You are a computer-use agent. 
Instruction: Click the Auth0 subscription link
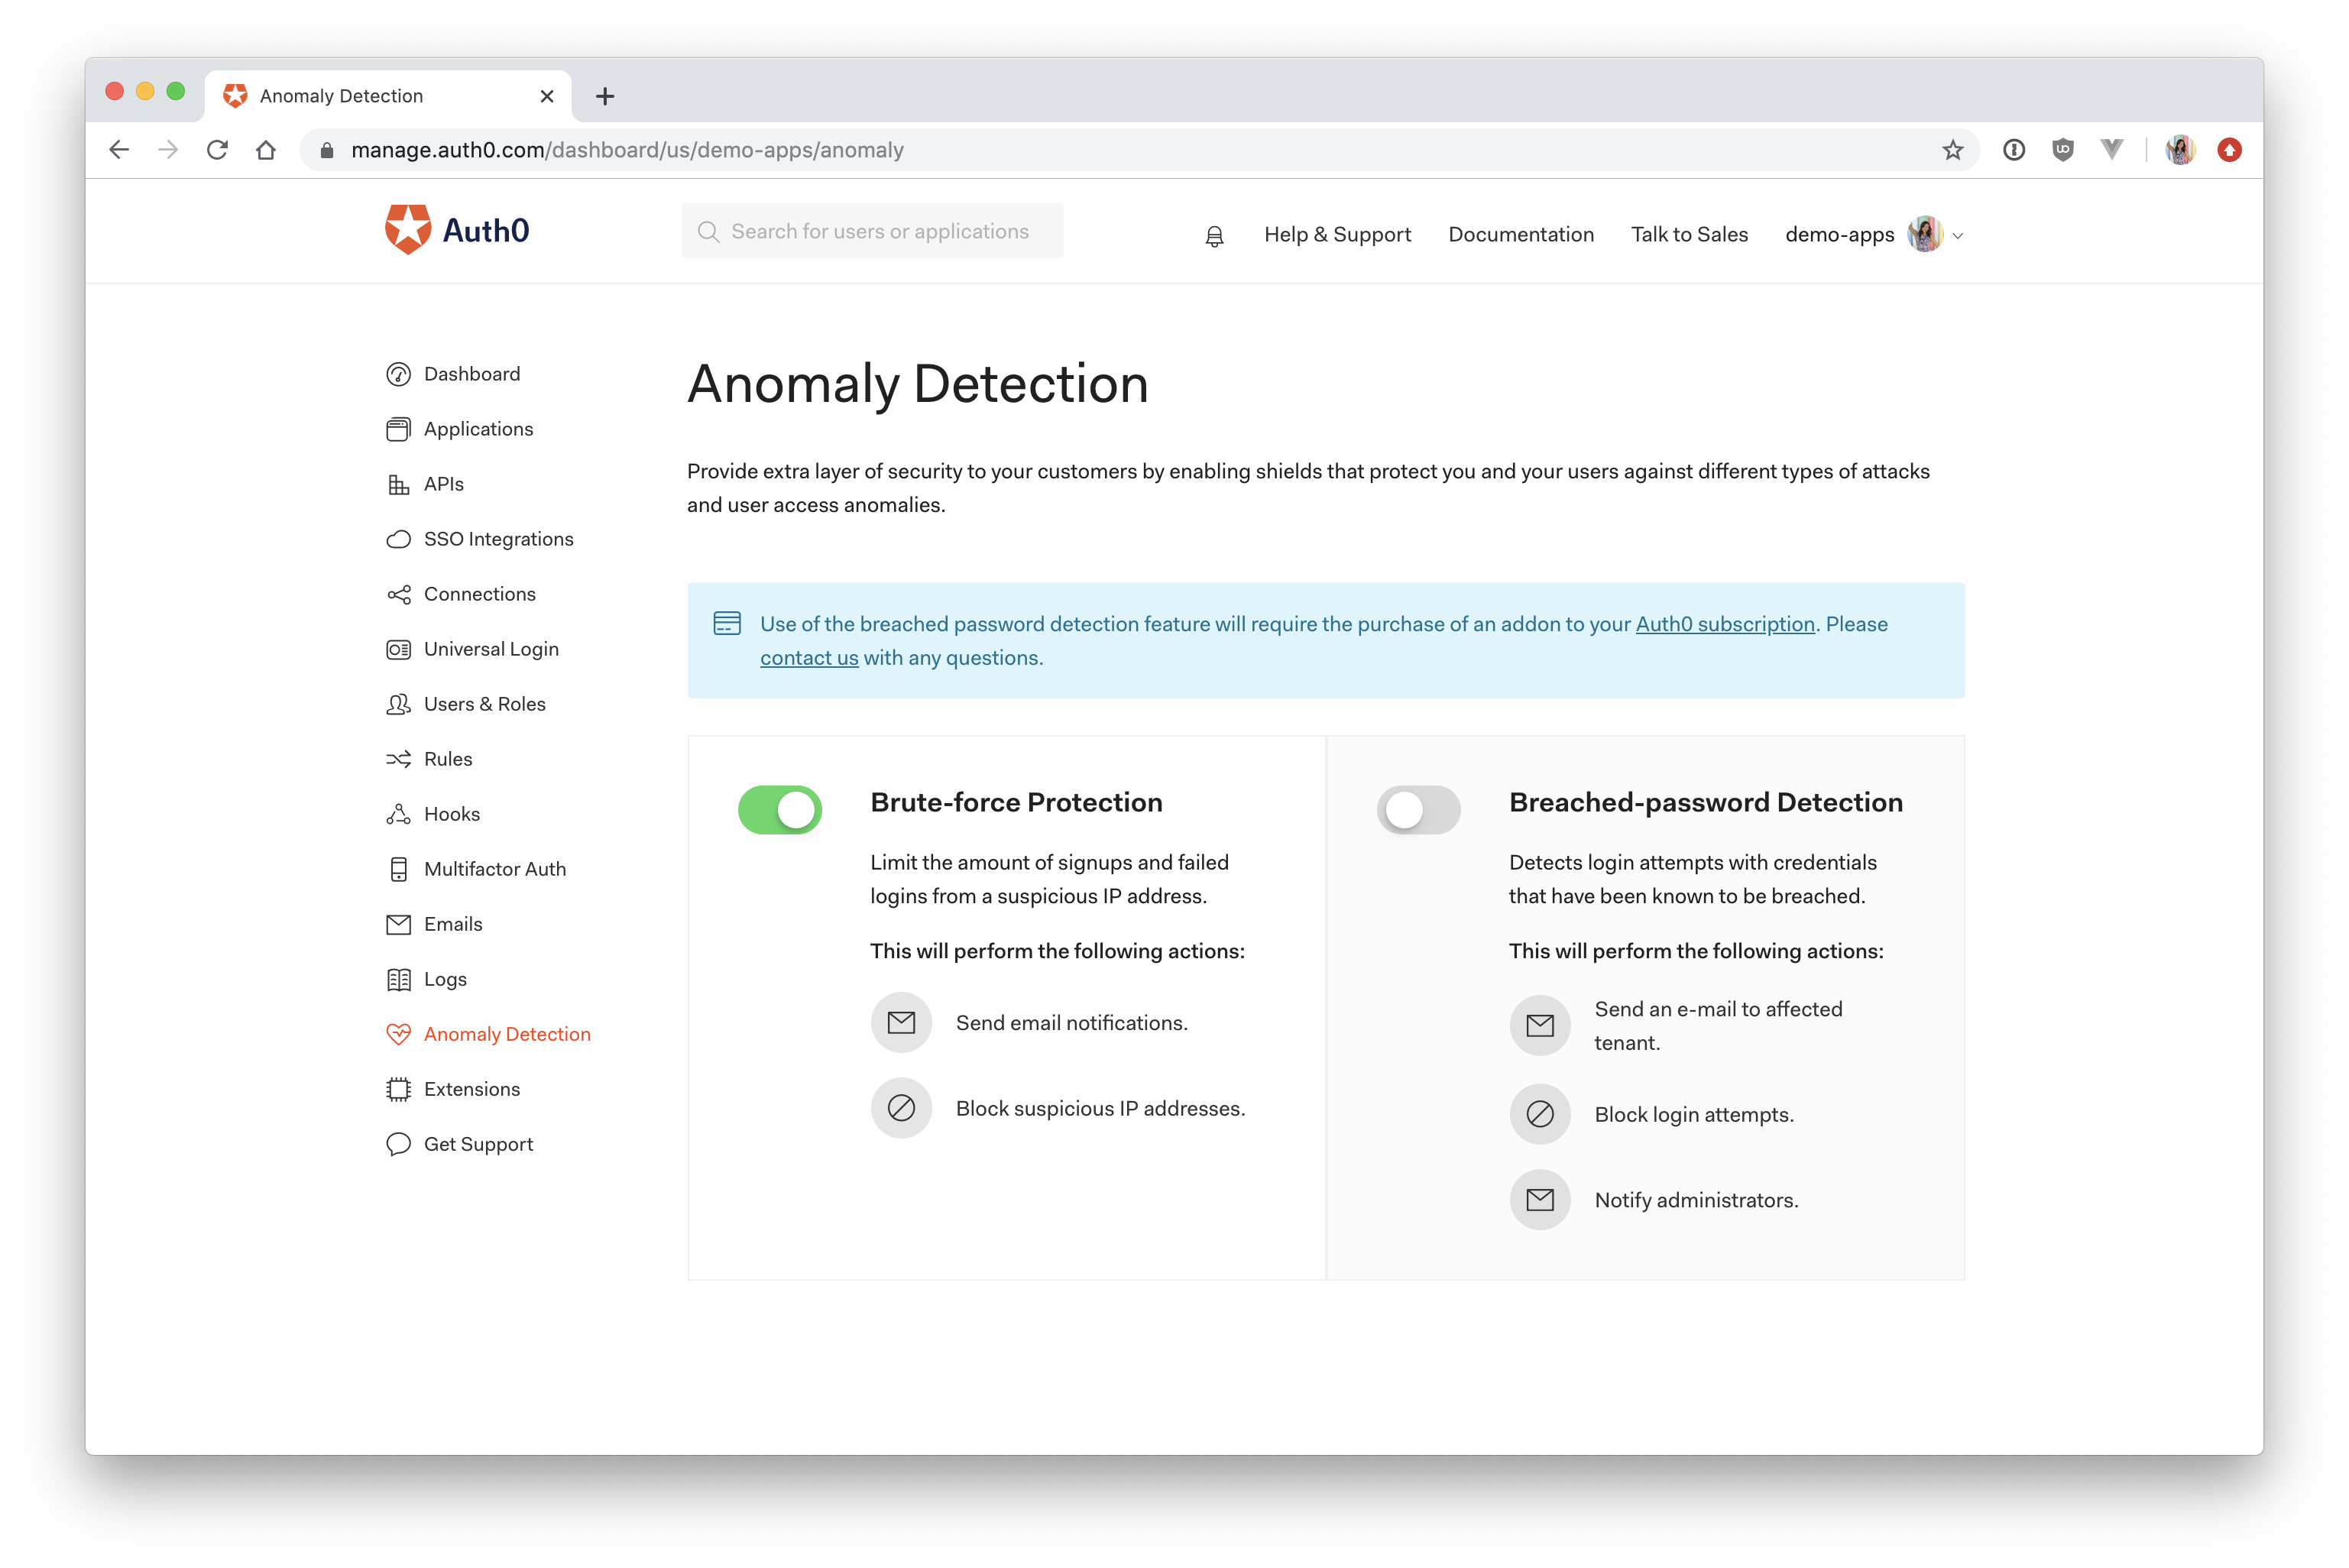1724,624
